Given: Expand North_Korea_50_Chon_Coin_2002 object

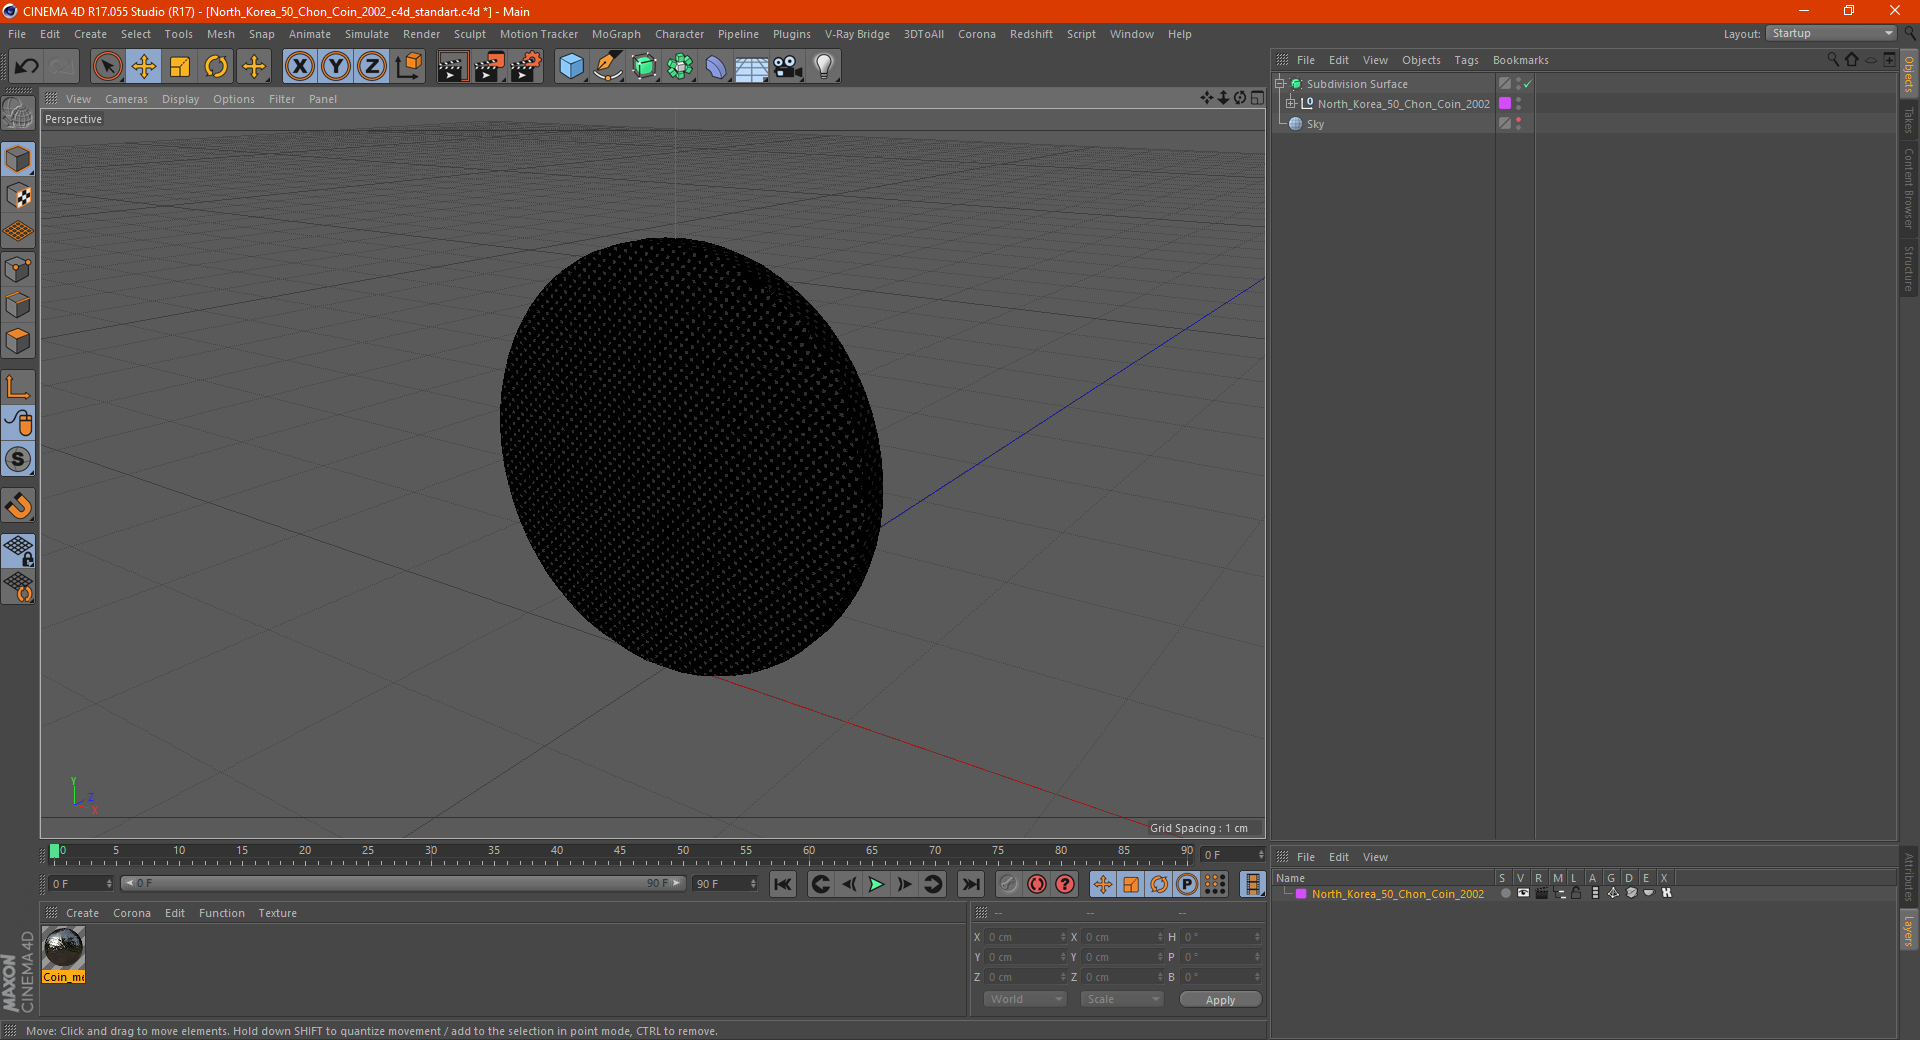Looking at the screenshot, I should [x=1291, y=104].
